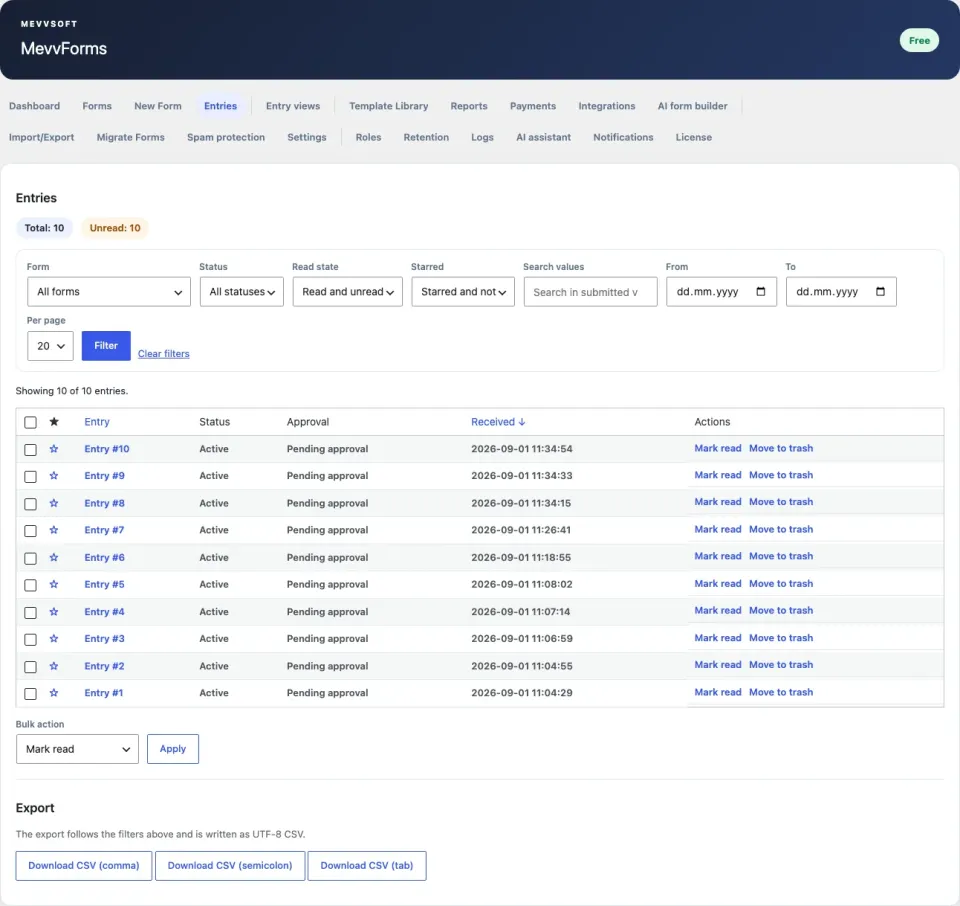960x906 pixels.
Task: Star Entry #9
Action: click(54, 476)
